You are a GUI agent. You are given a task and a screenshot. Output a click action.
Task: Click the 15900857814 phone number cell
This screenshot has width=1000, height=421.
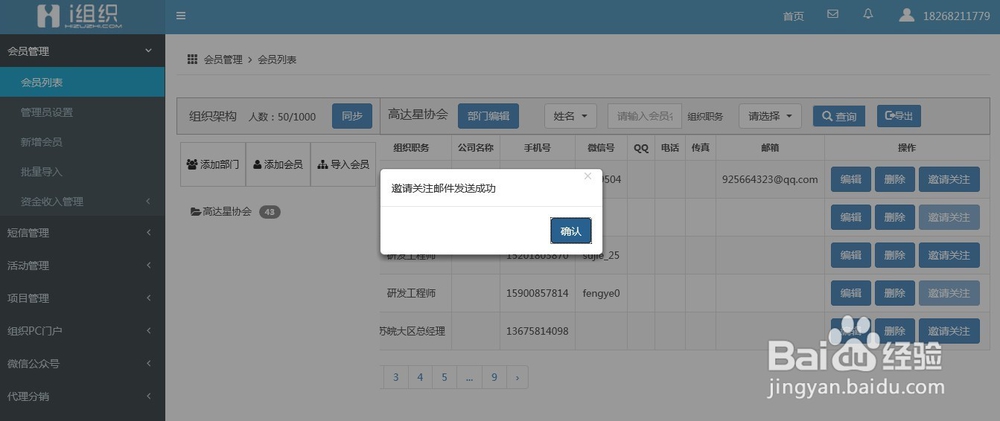point(537,293)
